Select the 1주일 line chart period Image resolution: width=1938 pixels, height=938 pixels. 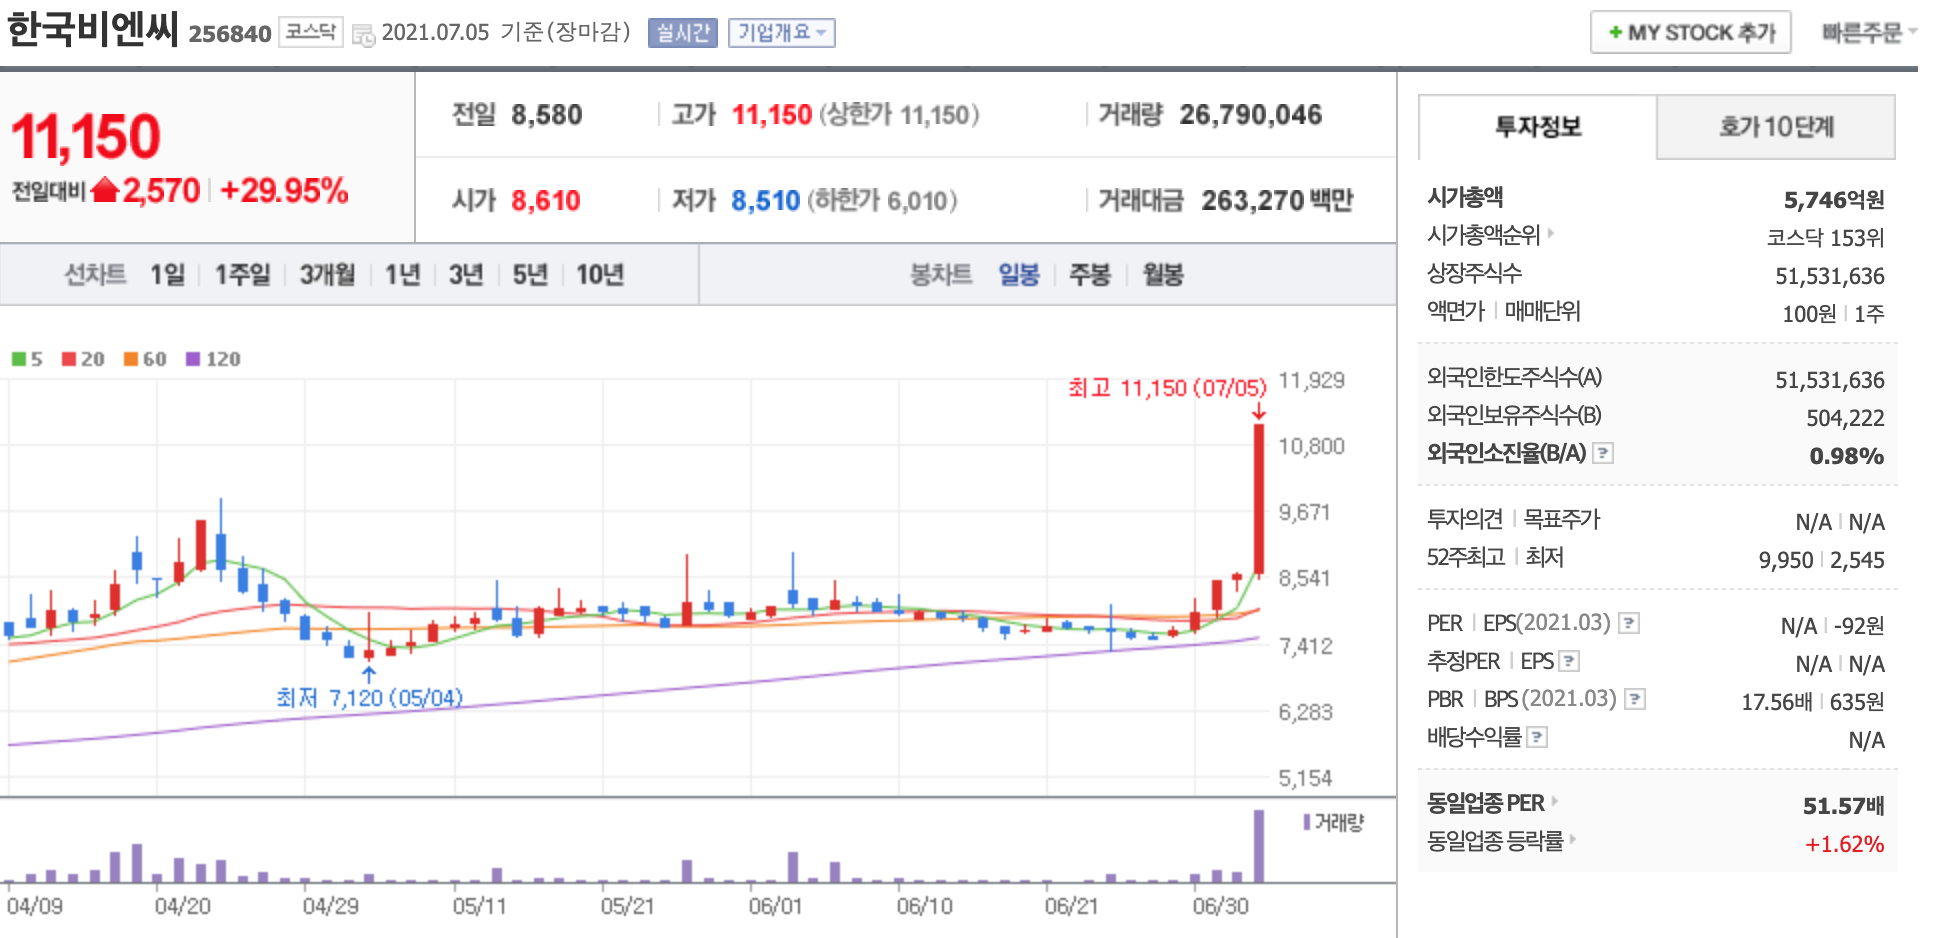pyautogui.click(x=243, y=275)
